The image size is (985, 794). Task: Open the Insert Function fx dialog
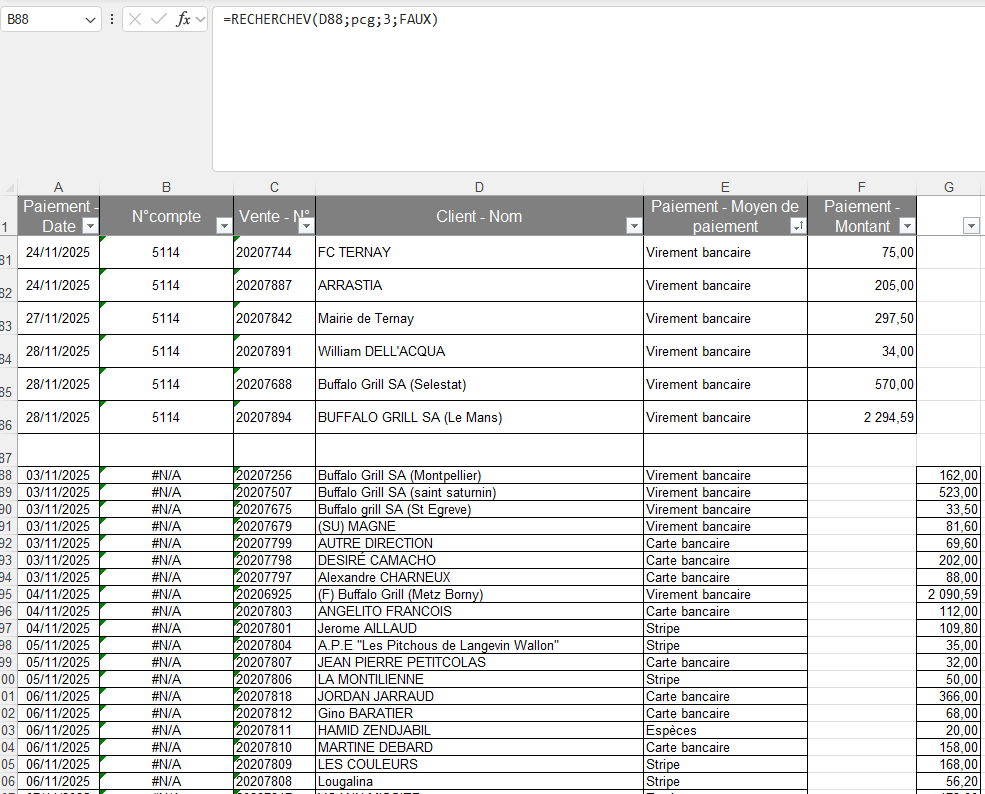point(183,19)
